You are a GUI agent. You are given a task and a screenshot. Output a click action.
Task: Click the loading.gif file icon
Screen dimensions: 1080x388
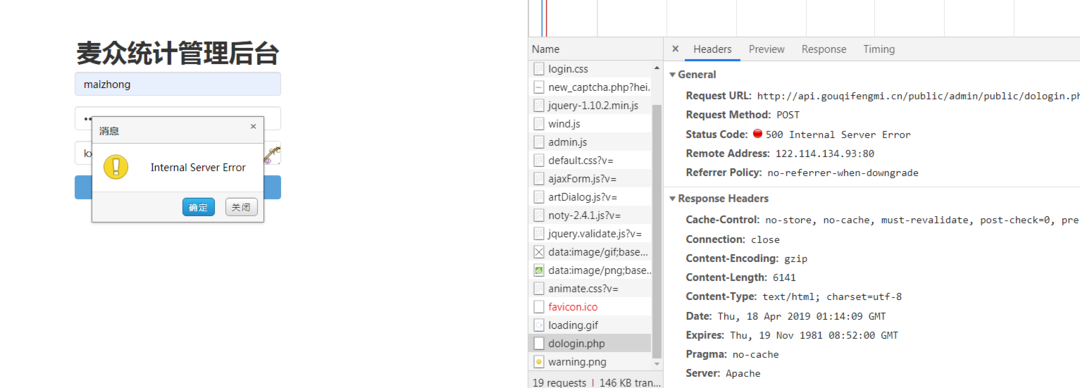(x=539, y=325)
